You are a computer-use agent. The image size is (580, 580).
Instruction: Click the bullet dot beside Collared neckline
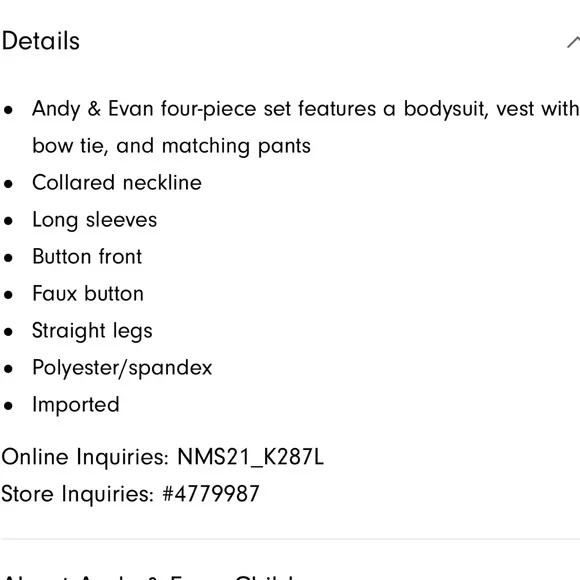[8, 184]
